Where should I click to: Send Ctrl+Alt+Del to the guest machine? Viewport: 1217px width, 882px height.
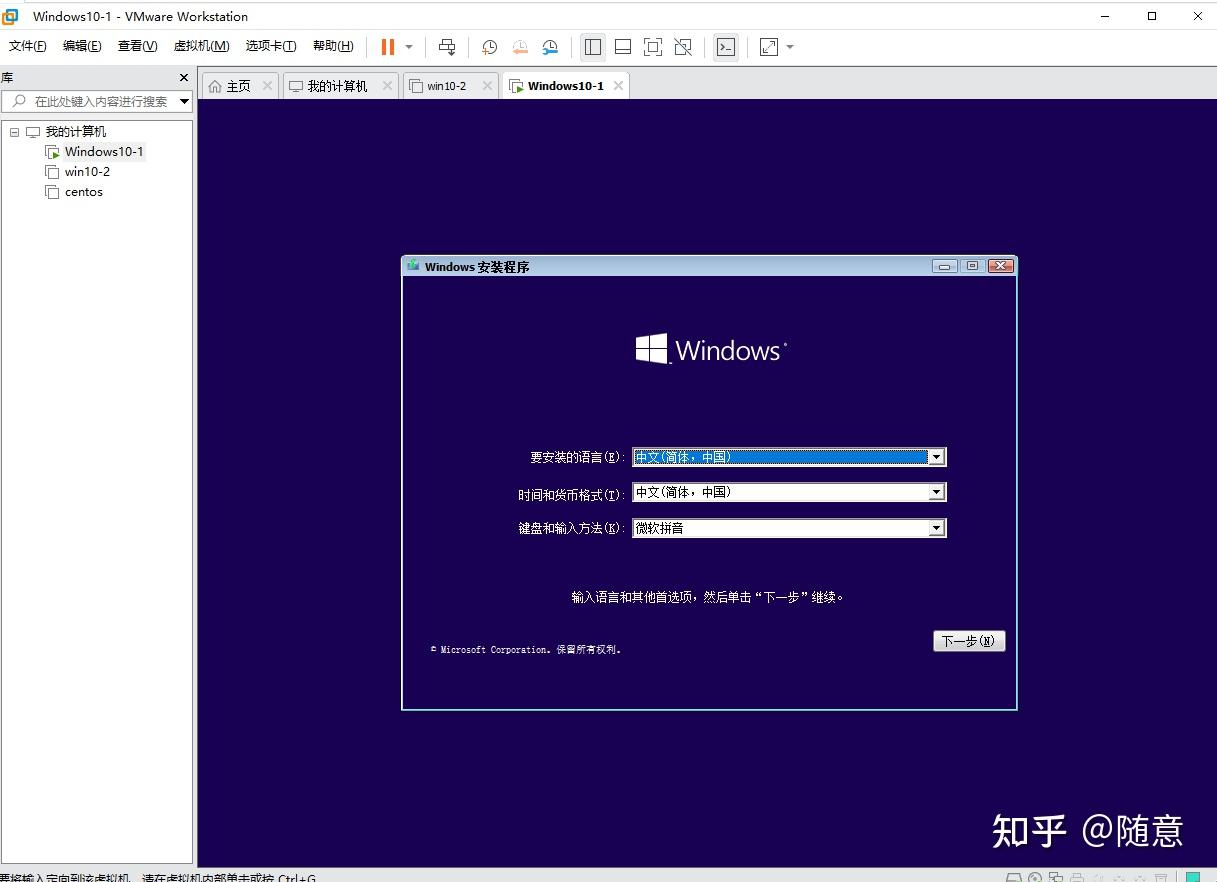447,46
